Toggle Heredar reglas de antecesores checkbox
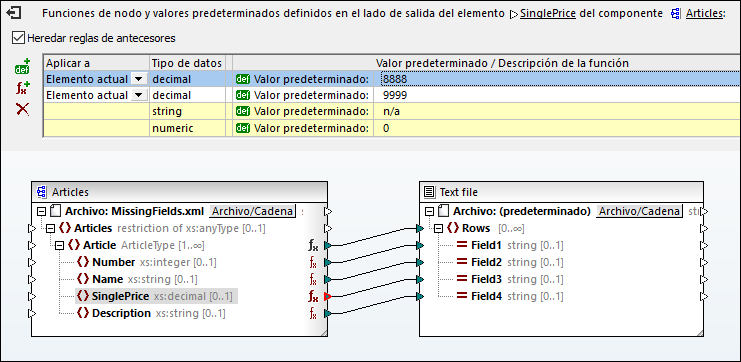Screen dimensions: 741x362 pos(18,38)
